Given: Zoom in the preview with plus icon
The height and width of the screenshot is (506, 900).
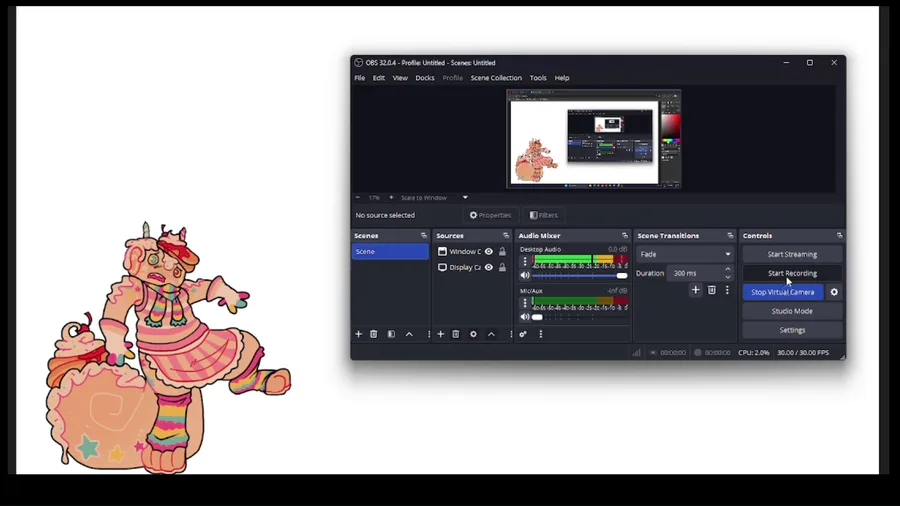Looking at the screenshot, I should (x=391, y=197).
